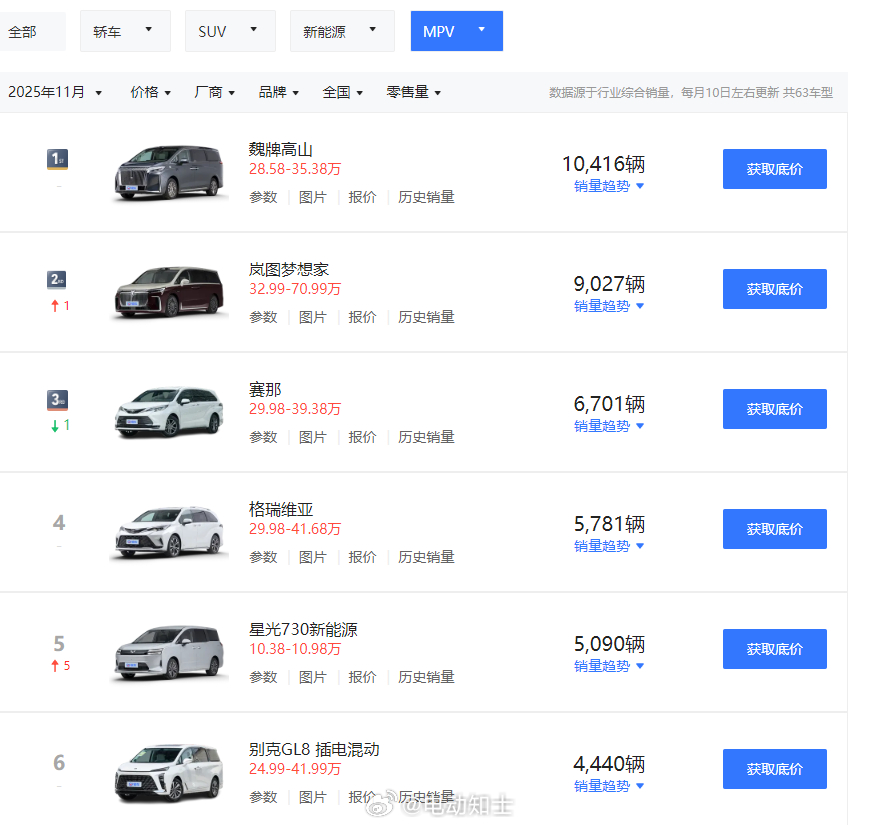The height and width of the screenshot is (825, 883).
Task: Select the 全部 category tab
Action: coord(32,32)
